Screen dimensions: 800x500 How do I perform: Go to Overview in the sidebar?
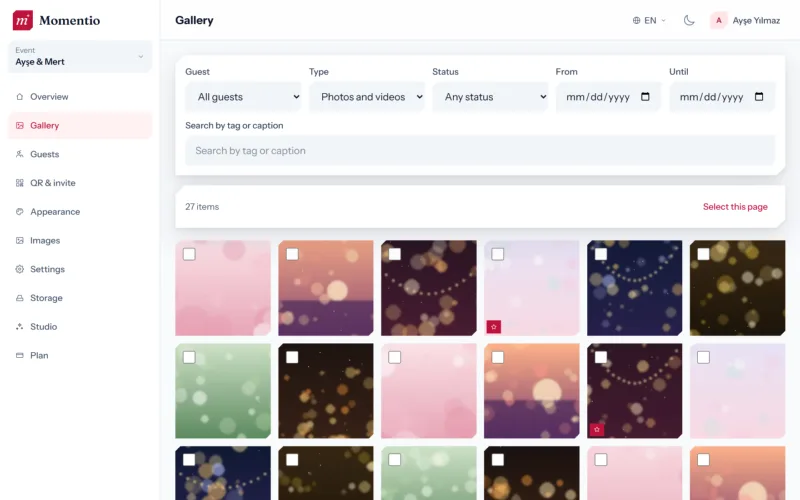[80, 96]
